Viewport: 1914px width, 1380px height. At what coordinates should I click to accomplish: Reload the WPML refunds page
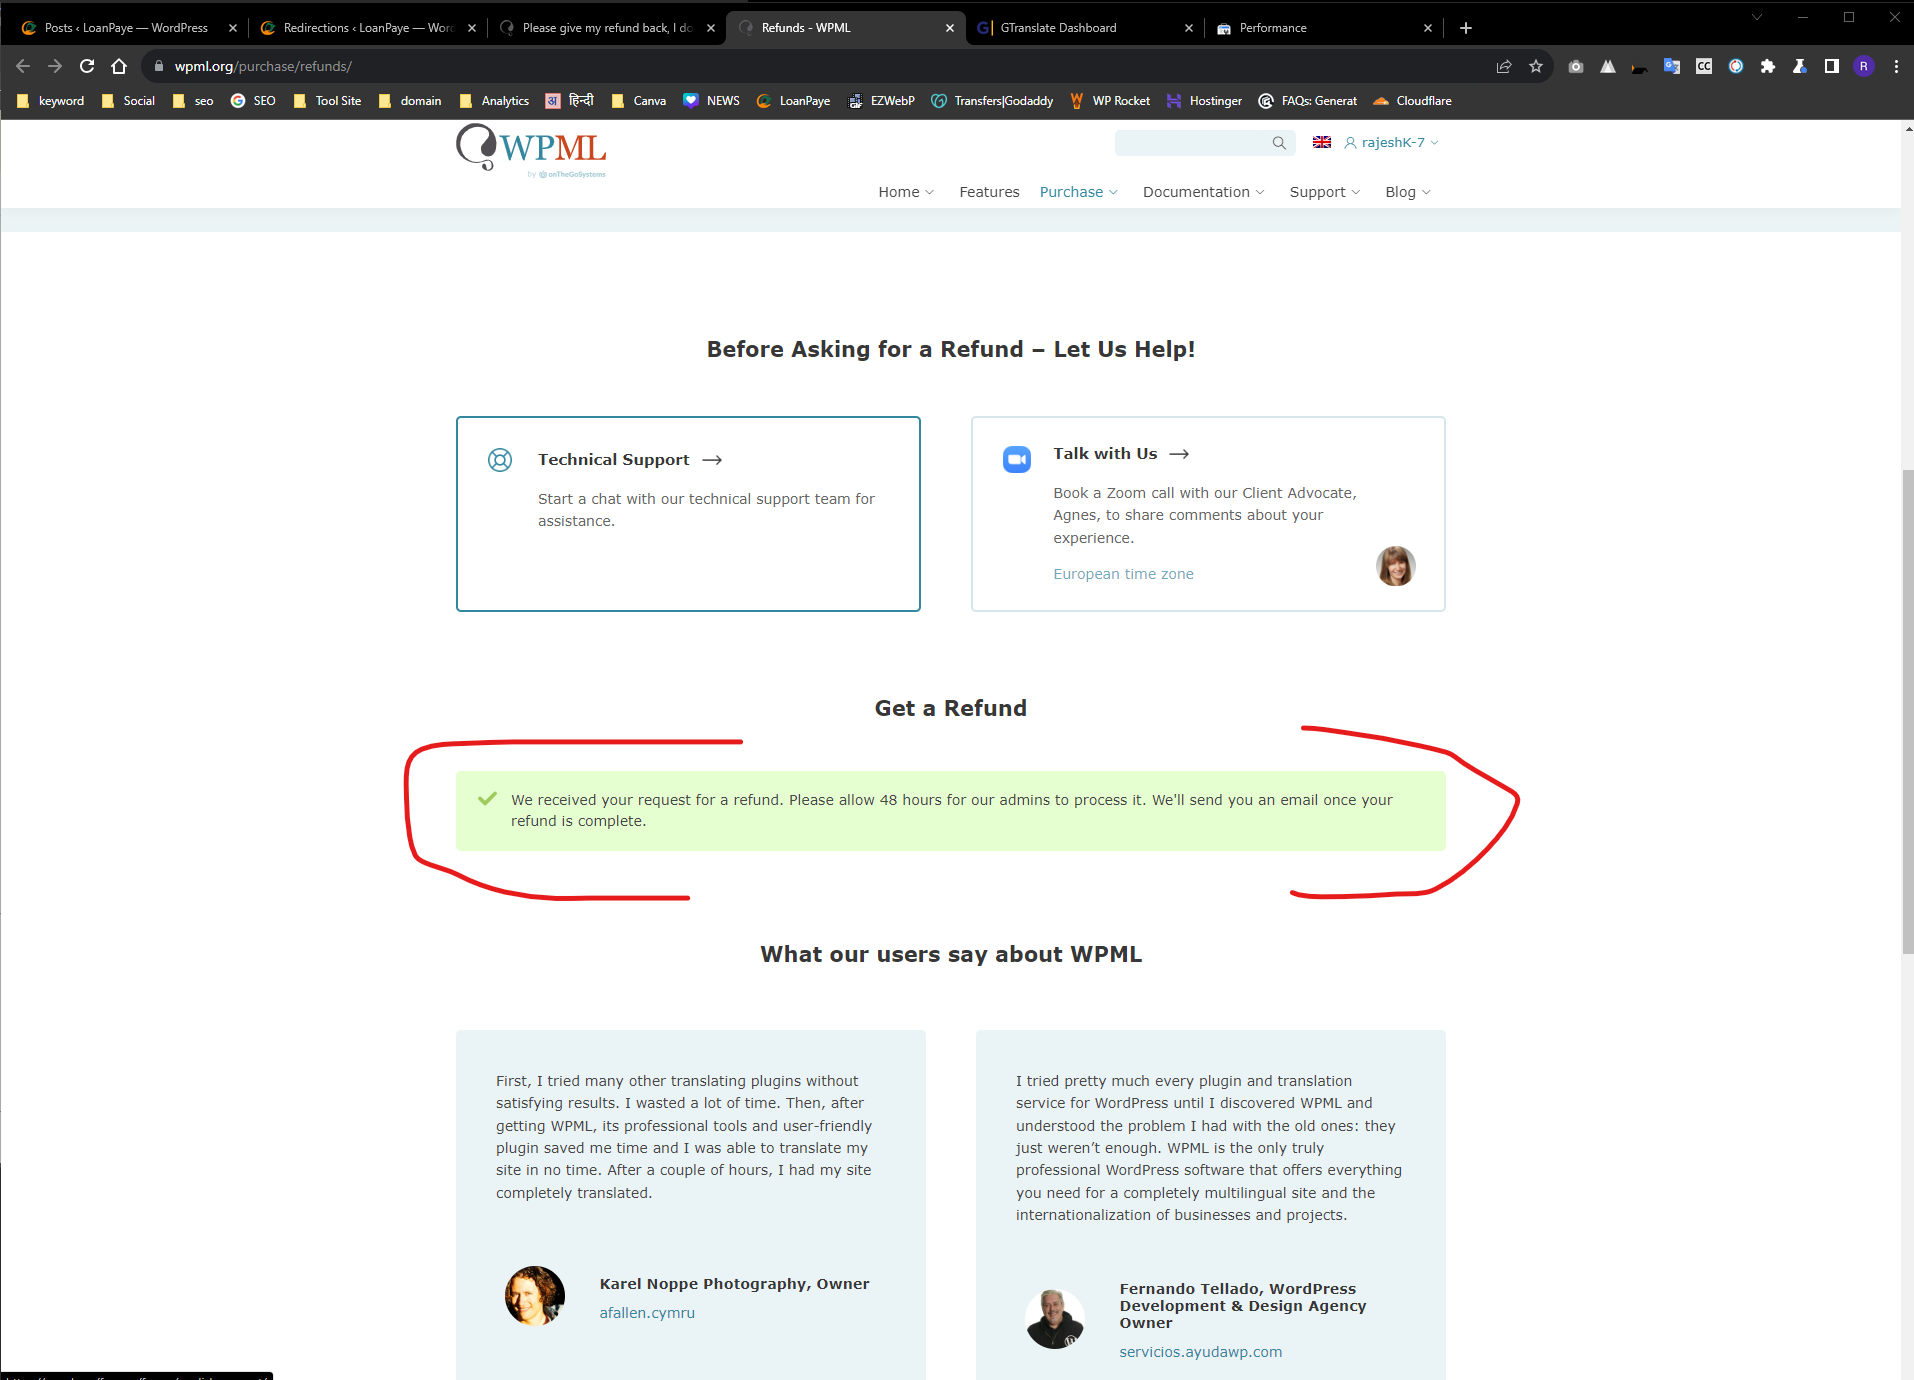click(x=87, y=66)
